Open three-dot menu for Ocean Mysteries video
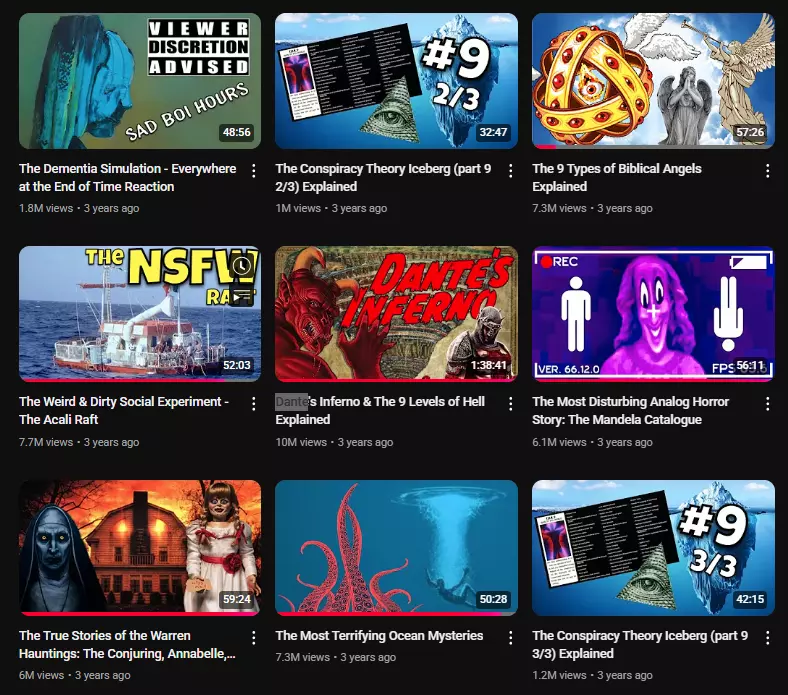This screenshot has height=695, width=788. pyautogui.click(x=511, y=638)
